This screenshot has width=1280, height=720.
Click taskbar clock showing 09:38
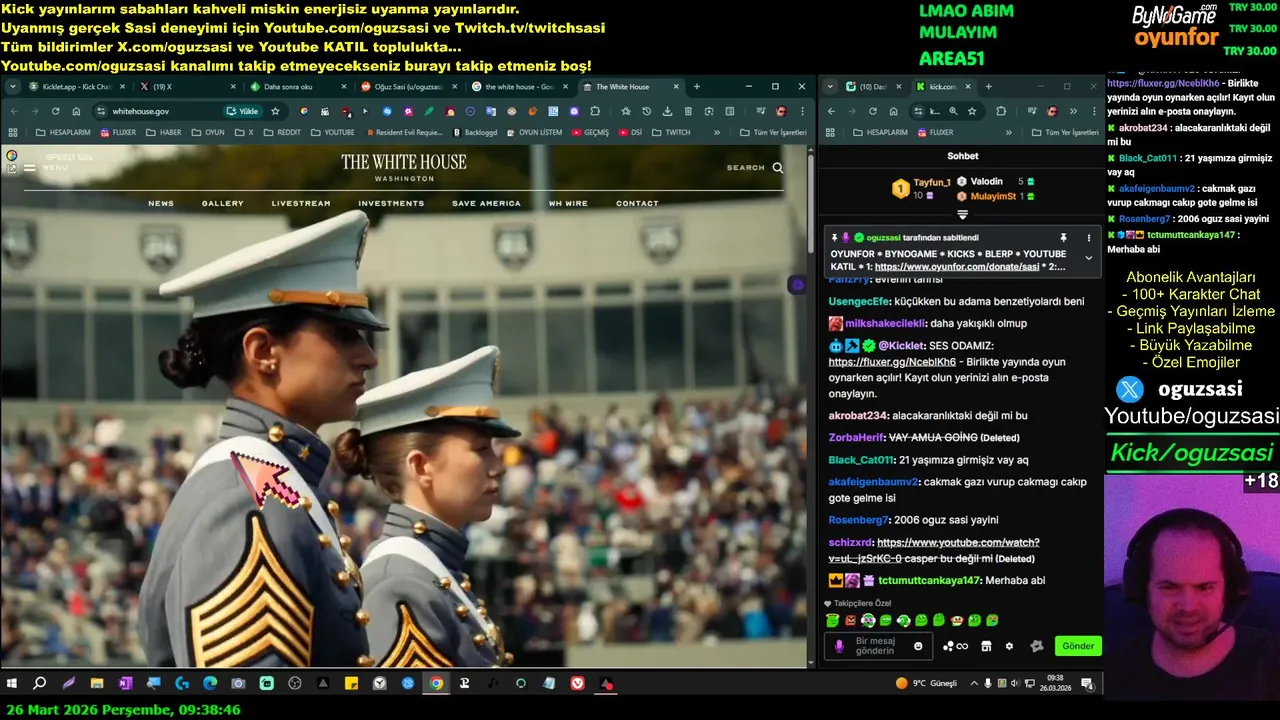1056,684
